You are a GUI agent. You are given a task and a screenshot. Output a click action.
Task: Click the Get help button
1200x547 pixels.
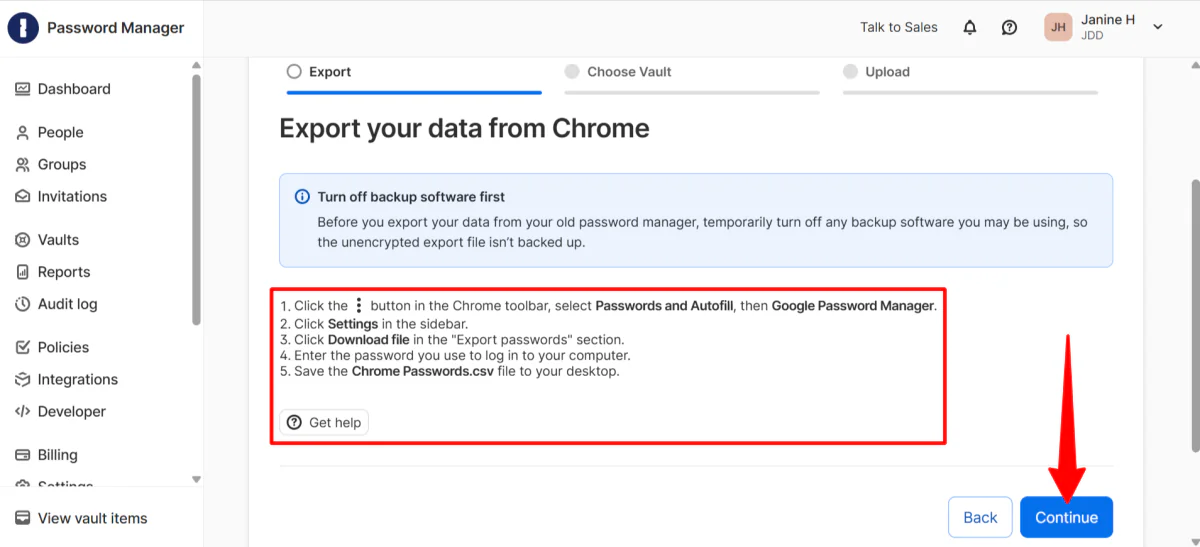(324, 423)
